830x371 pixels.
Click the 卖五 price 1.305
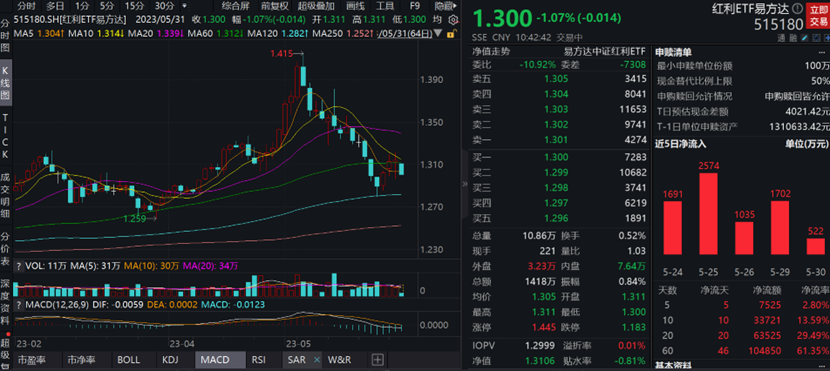(x=556, y=79)
